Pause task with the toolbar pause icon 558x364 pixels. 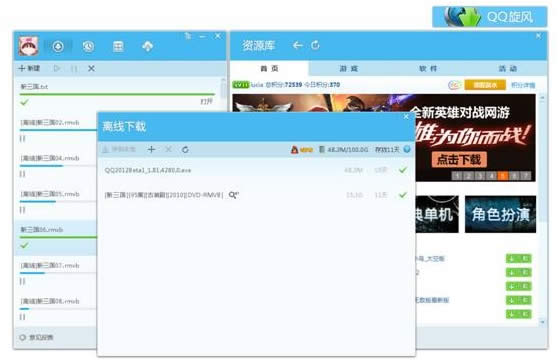tap(74, 68)
